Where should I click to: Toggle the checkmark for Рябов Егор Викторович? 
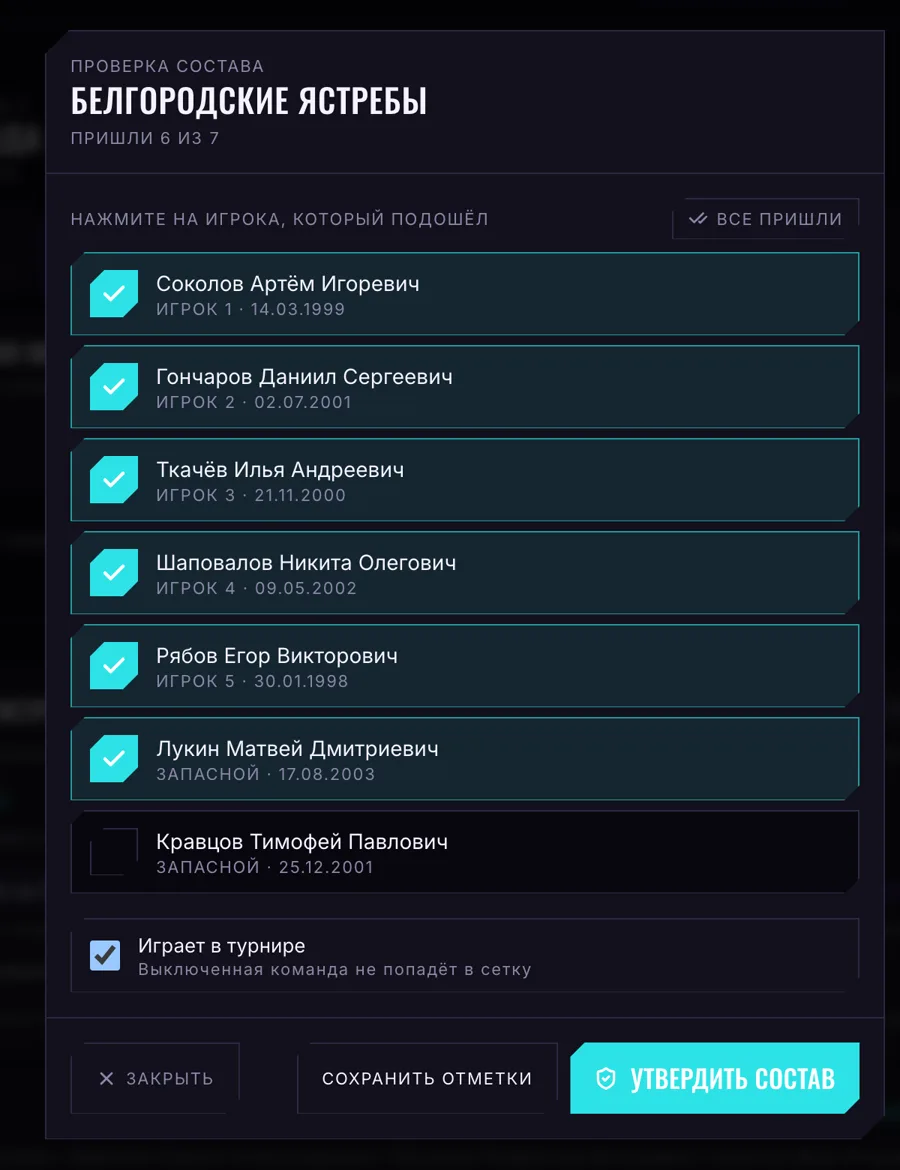114,666
